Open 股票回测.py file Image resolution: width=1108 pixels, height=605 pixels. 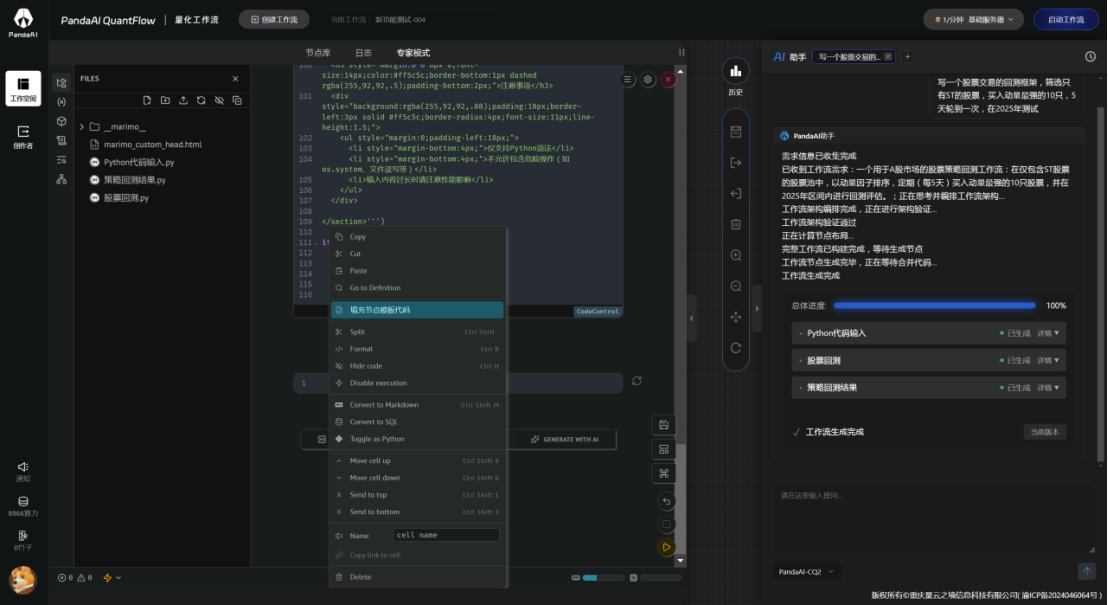(126, 198)
